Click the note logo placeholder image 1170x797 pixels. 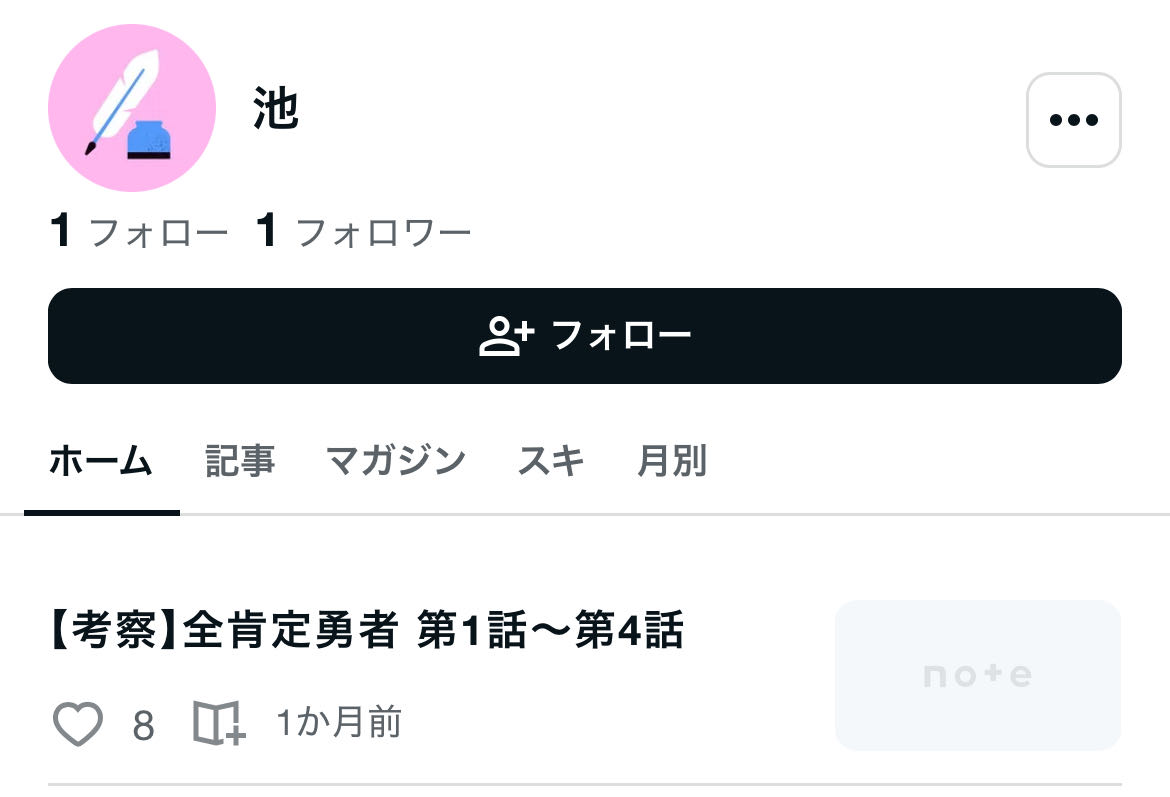click(x=977, y=675)
